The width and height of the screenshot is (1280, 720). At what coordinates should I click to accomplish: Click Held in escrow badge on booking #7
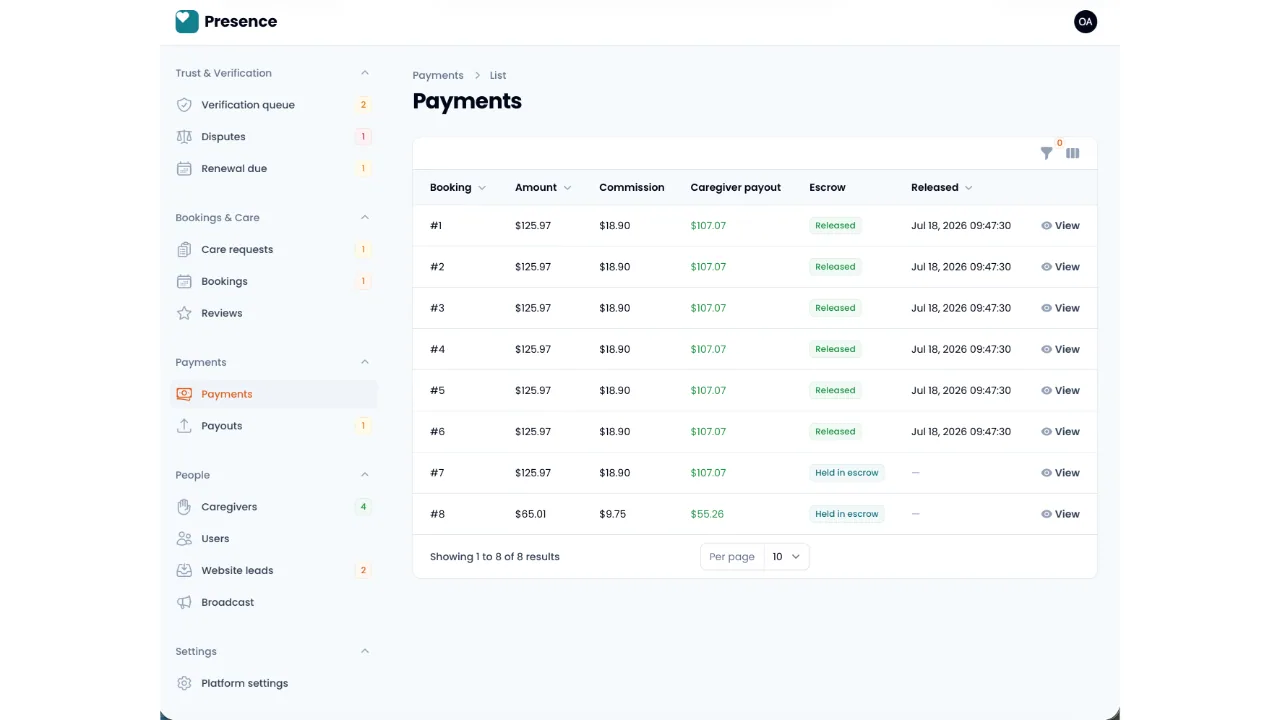coord(847,473)
